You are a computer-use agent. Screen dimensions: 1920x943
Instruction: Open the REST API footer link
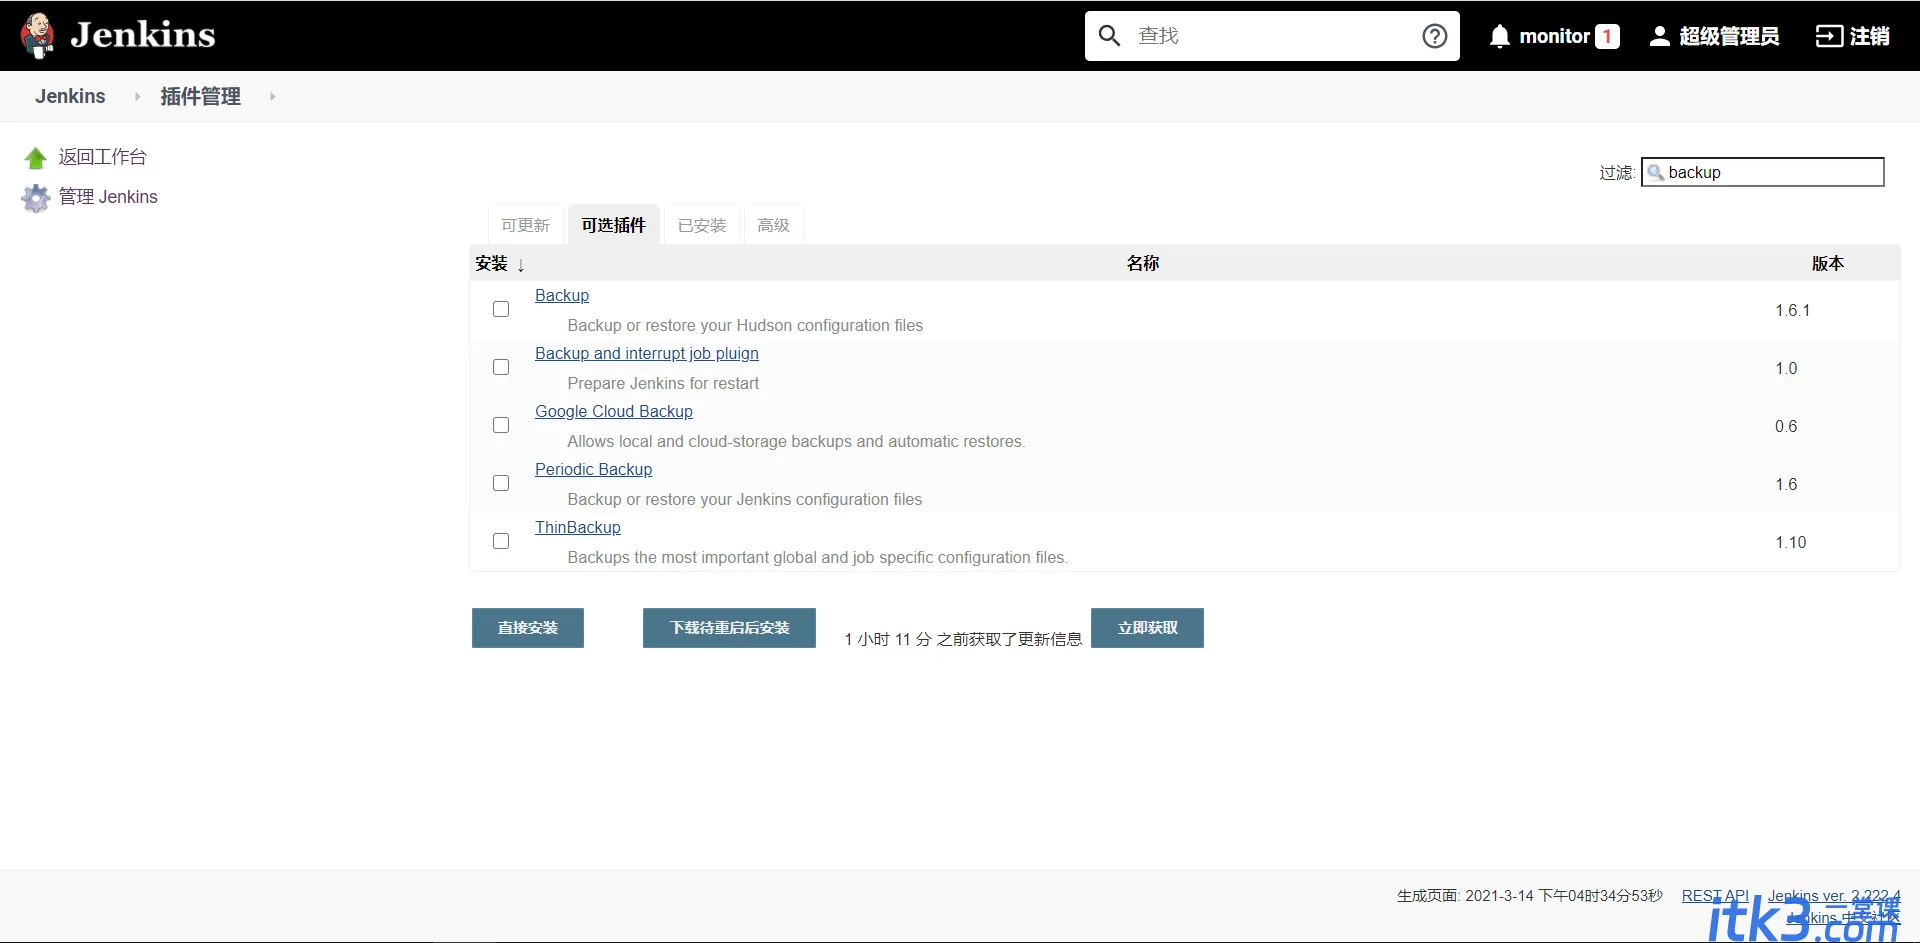pos(1715,896)
